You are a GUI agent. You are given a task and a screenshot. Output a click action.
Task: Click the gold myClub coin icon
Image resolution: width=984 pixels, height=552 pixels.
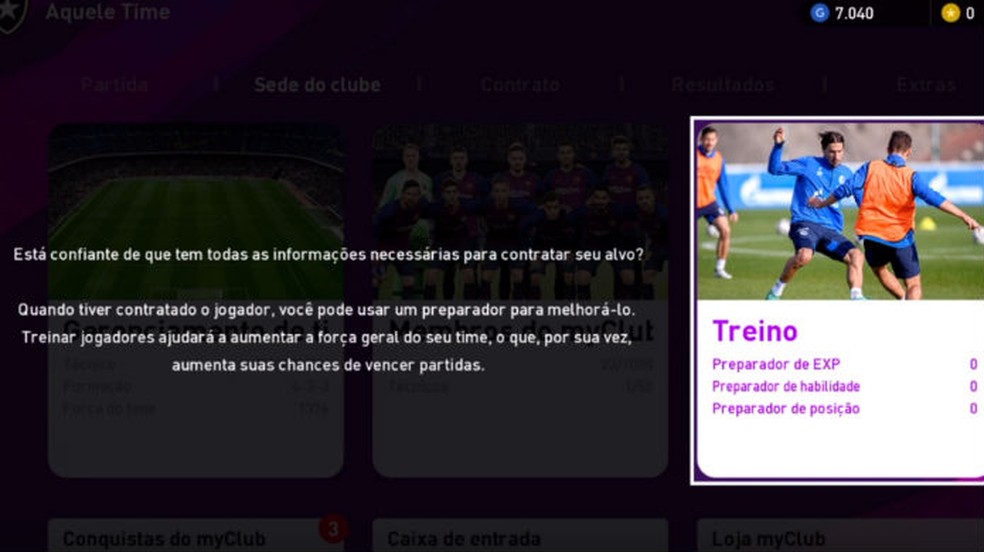coord(951,13)
